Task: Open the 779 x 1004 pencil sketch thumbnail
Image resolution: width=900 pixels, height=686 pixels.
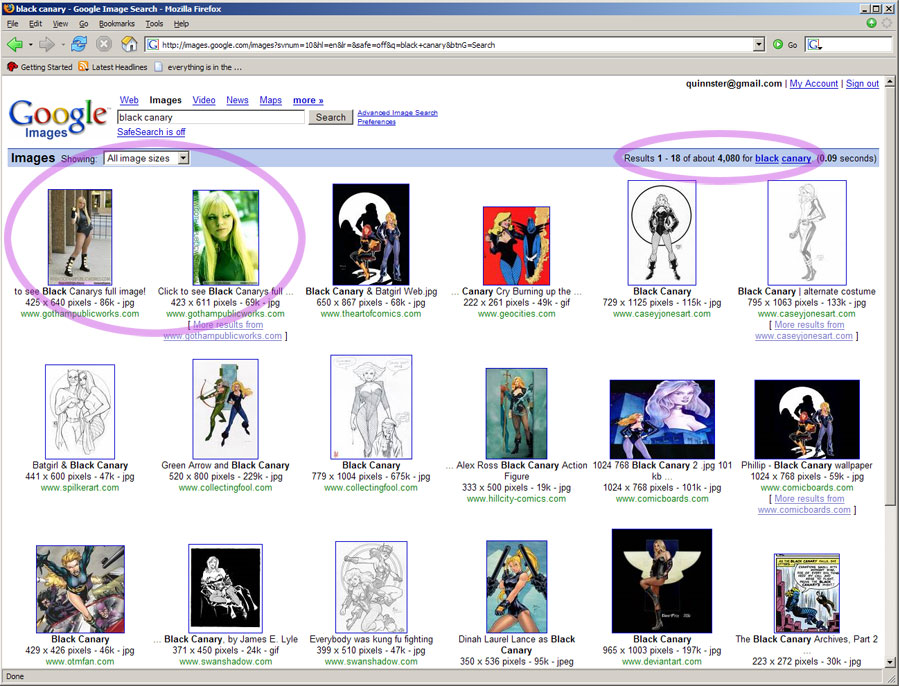Action: pyautogui.click(x=371, y=407)
